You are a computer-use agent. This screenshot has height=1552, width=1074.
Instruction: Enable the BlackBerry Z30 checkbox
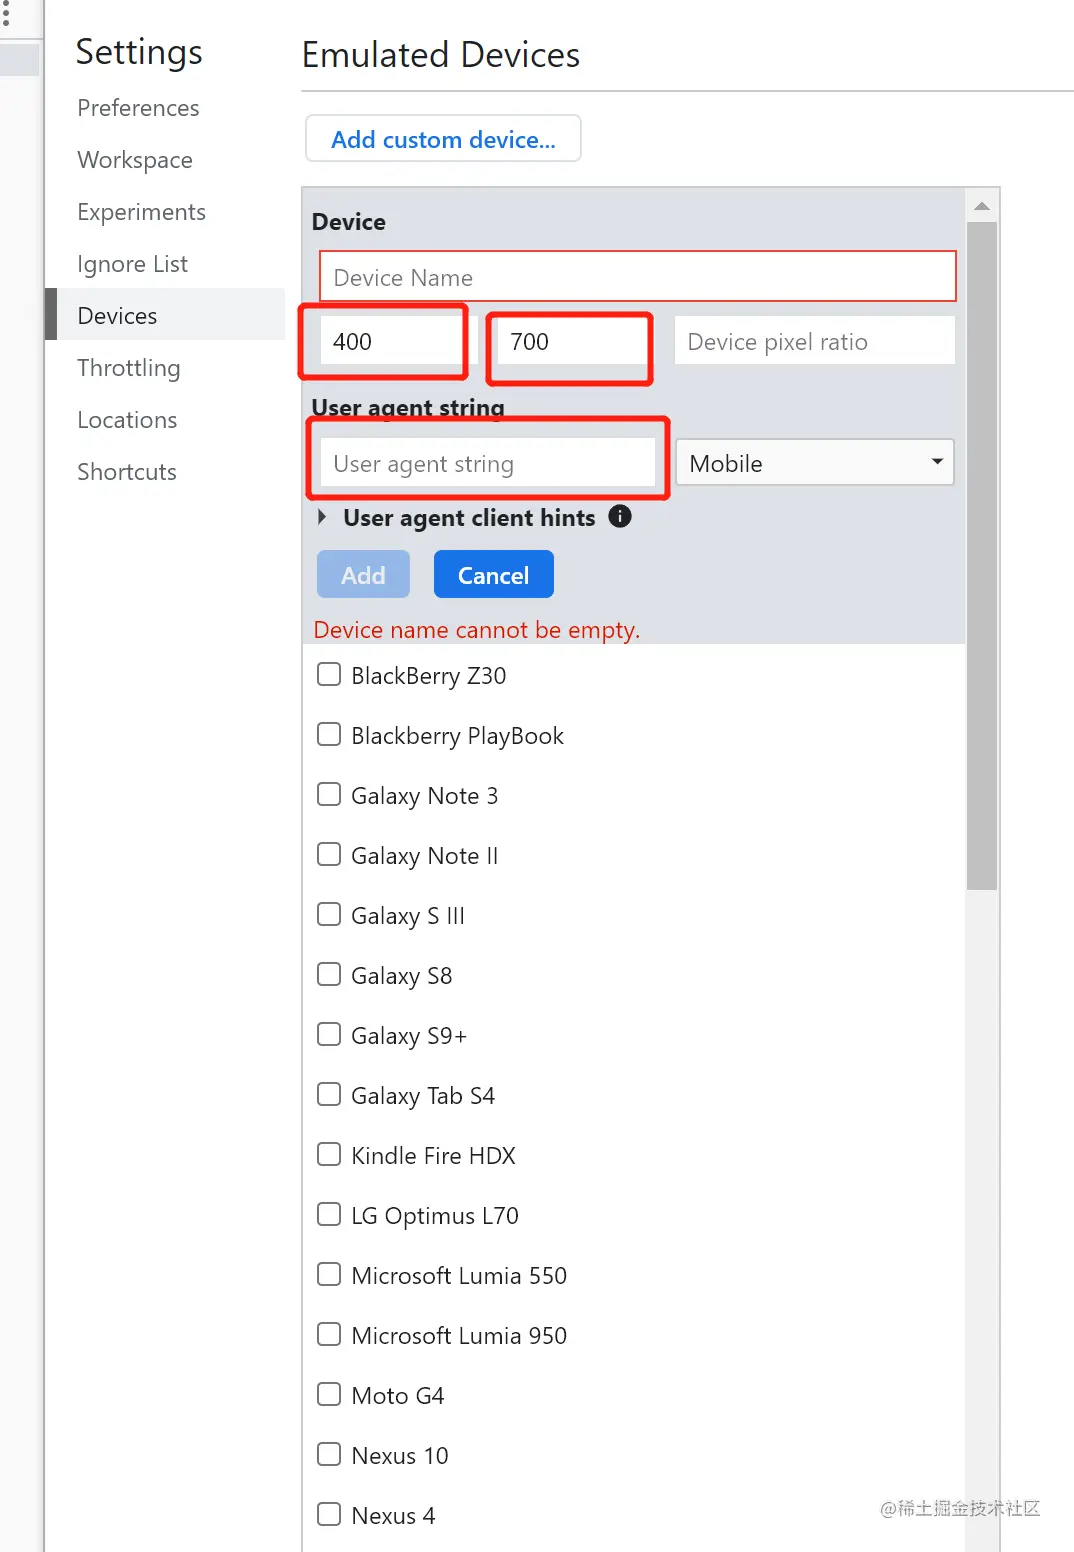click(x=329, y=675)
